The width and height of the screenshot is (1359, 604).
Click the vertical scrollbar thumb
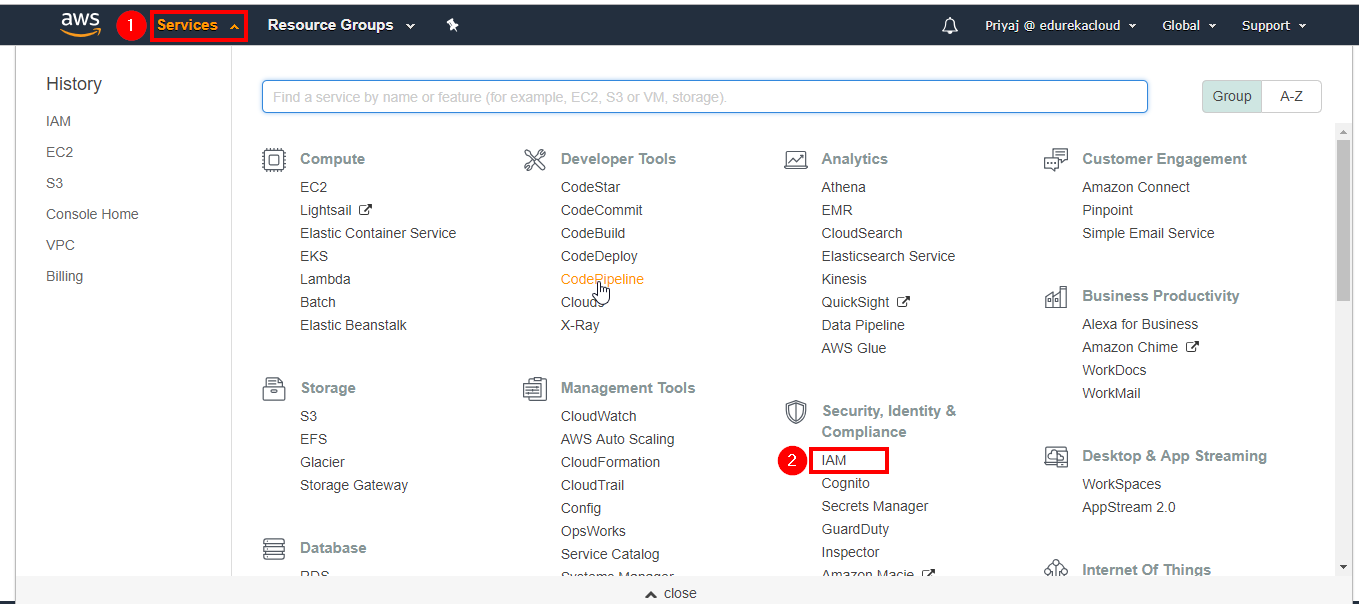(x=1343, y=220)
